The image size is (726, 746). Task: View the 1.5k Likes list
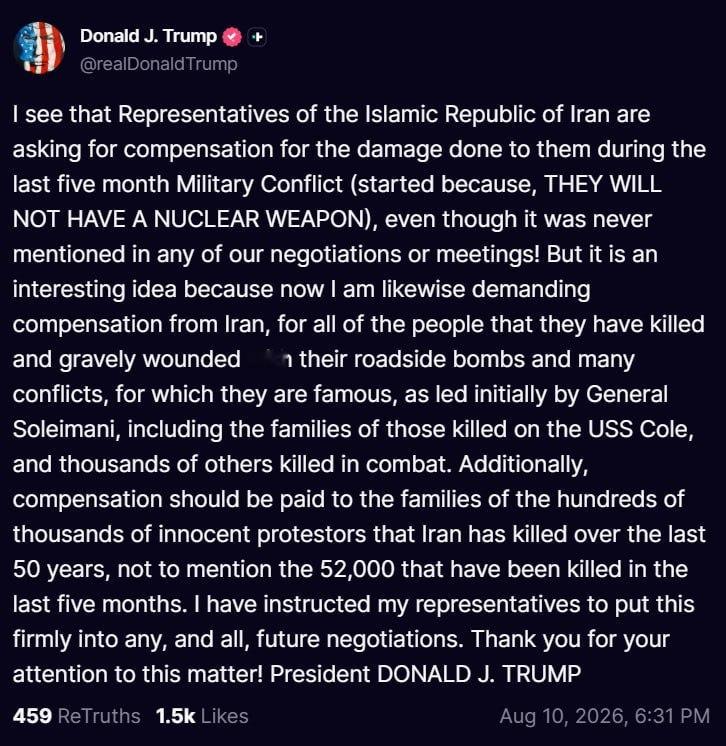click(x=202, y=716)
